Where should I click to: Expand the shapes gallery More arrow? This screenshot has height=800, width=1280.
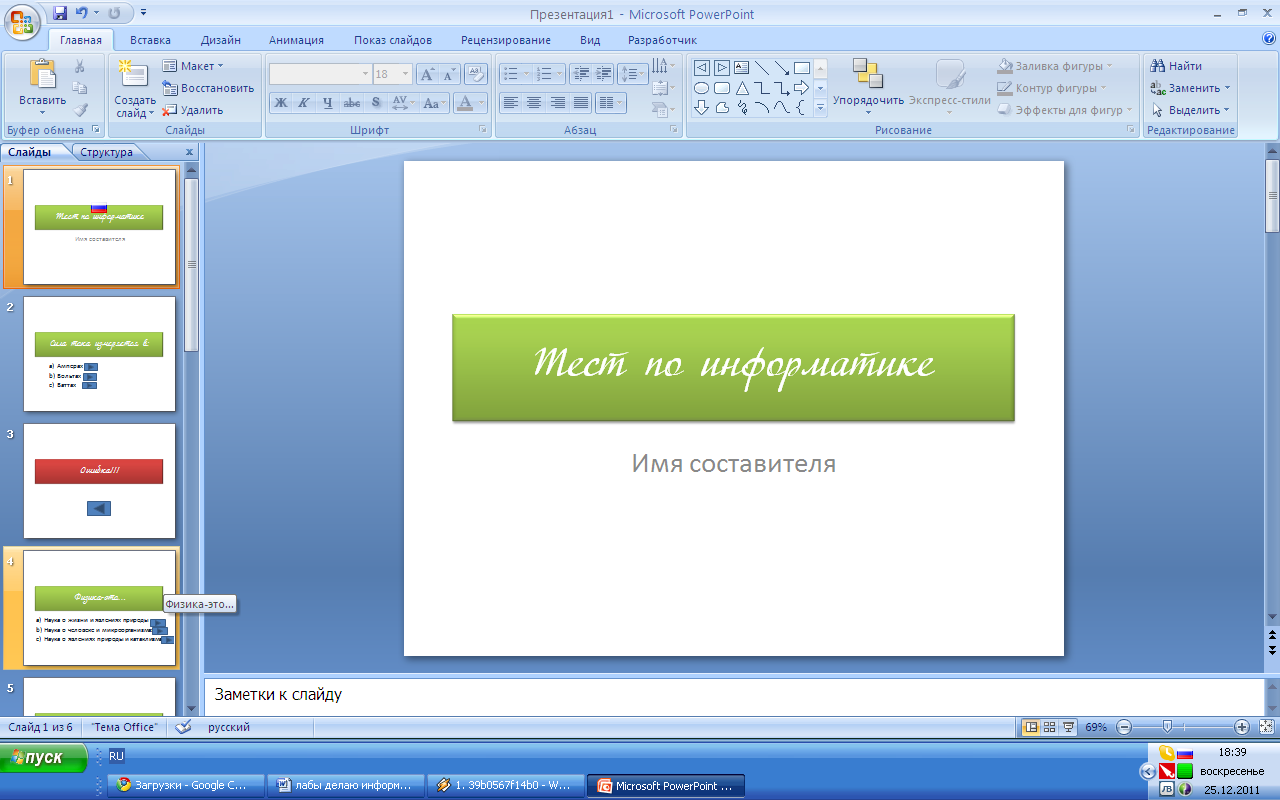click(820, 108)
